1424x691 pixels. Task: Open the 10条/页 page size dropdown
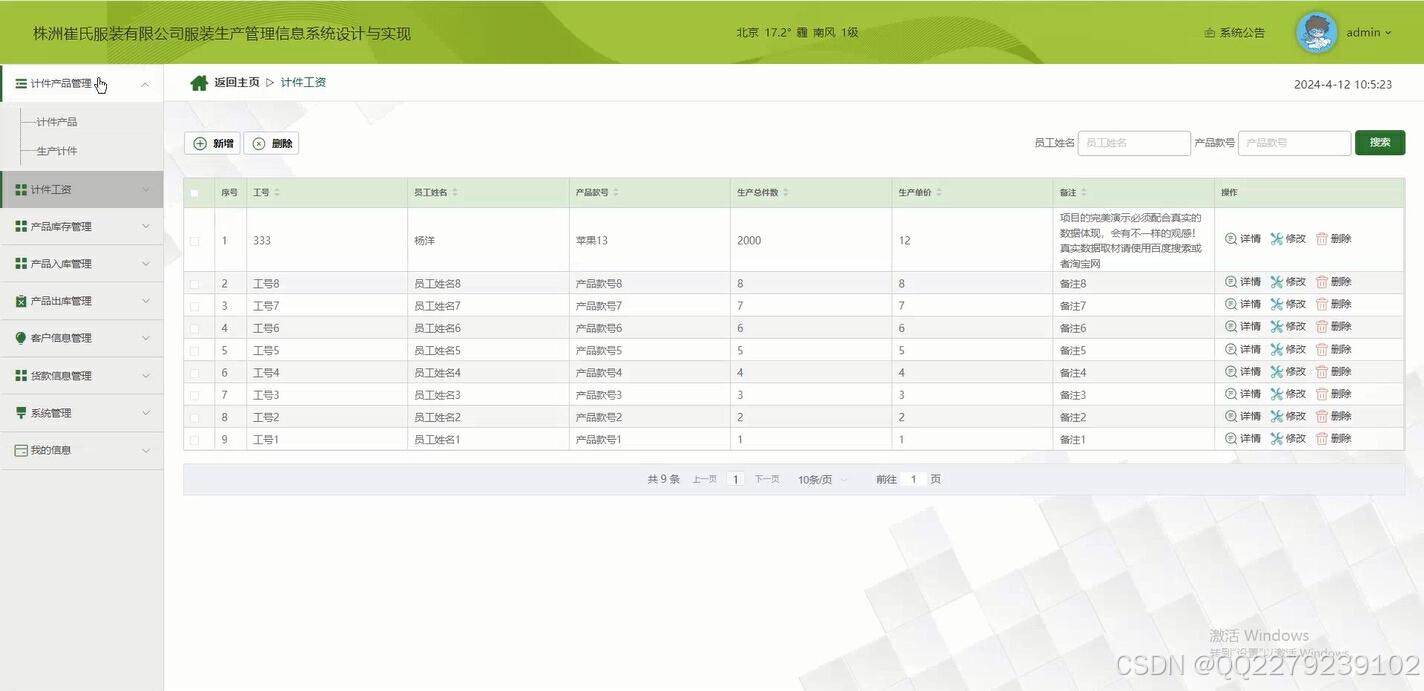[x=818, y=479]
